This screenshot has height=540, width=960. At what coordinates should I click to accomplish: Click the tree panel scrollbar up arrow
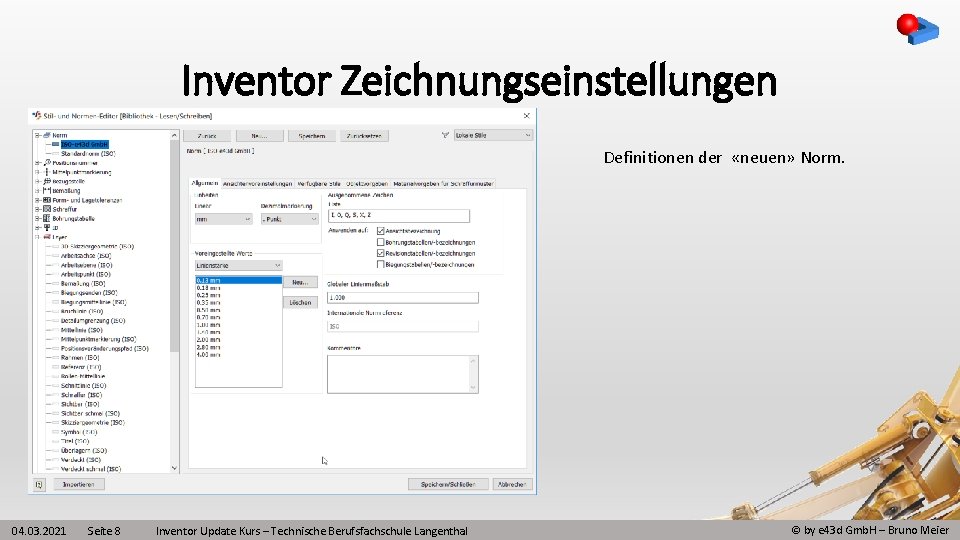(x=174, y=135)
